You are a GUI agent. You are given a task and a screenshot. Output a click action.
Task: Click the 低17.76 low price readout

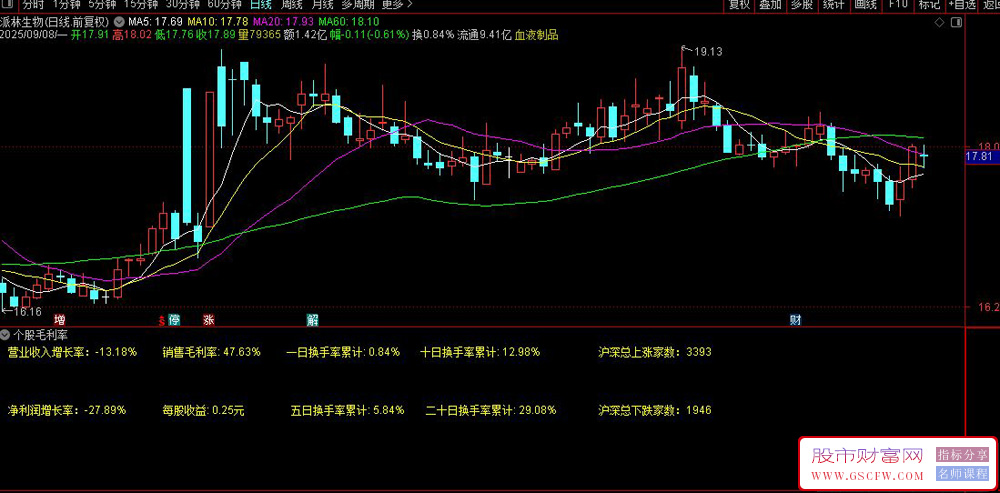[x=173, y=34]
